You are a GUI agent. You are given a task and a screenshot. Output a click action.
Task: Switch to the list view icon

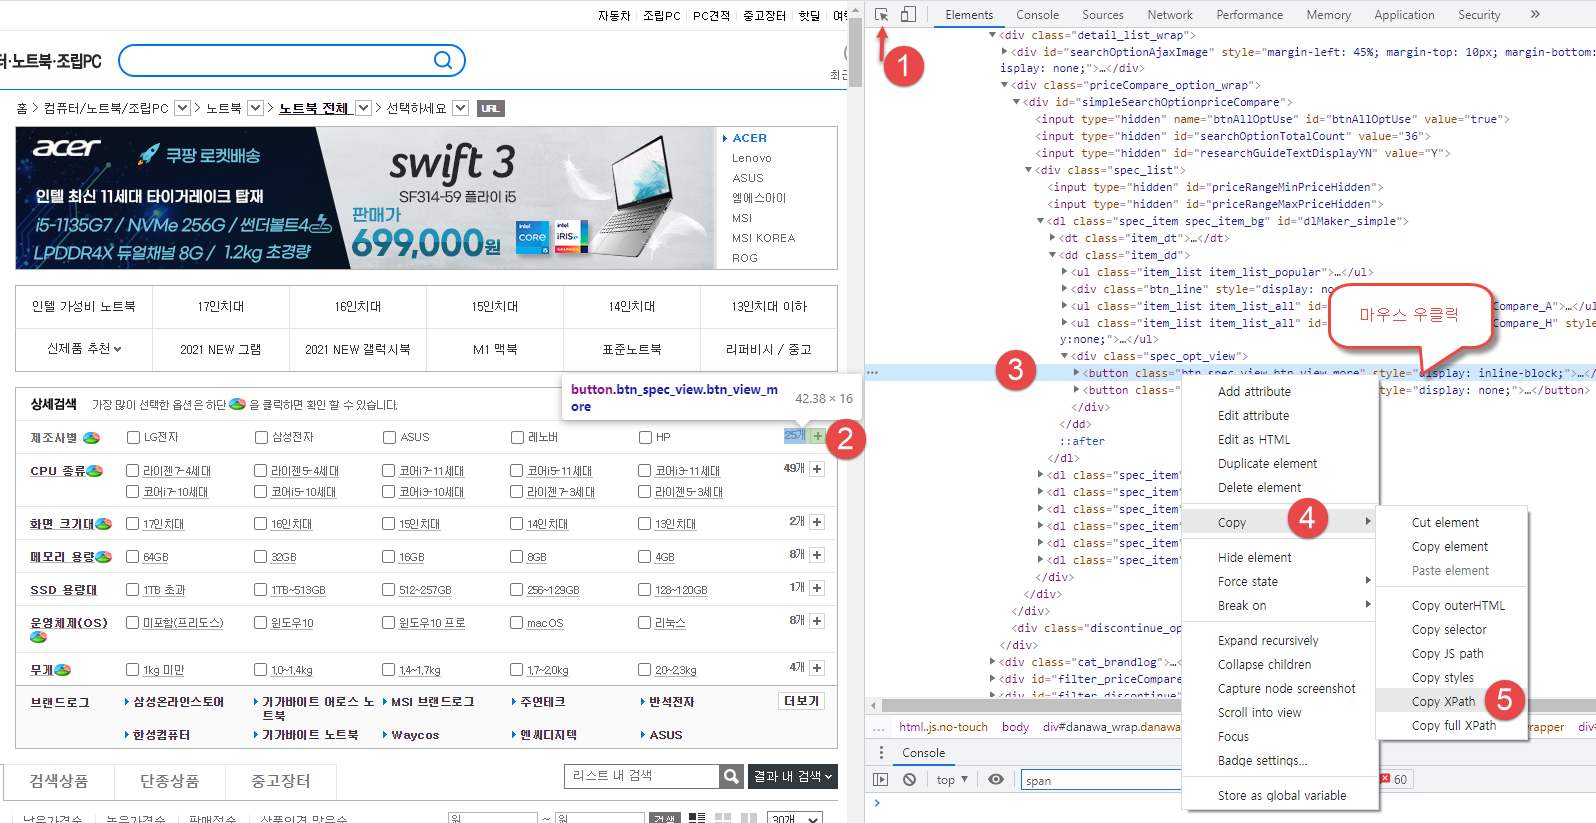coord(697,819)
